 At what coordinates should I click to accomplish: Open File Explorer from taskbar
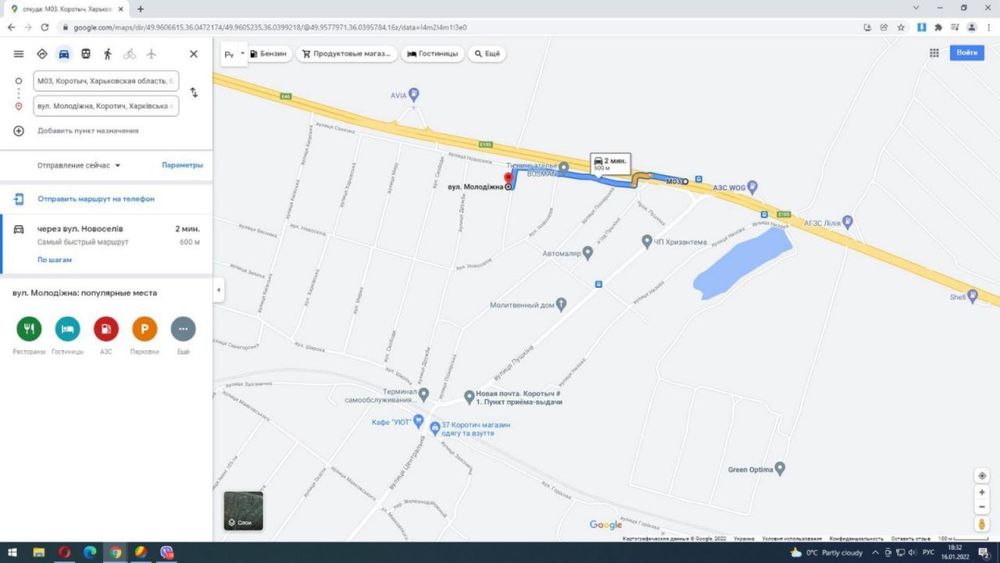39,552
